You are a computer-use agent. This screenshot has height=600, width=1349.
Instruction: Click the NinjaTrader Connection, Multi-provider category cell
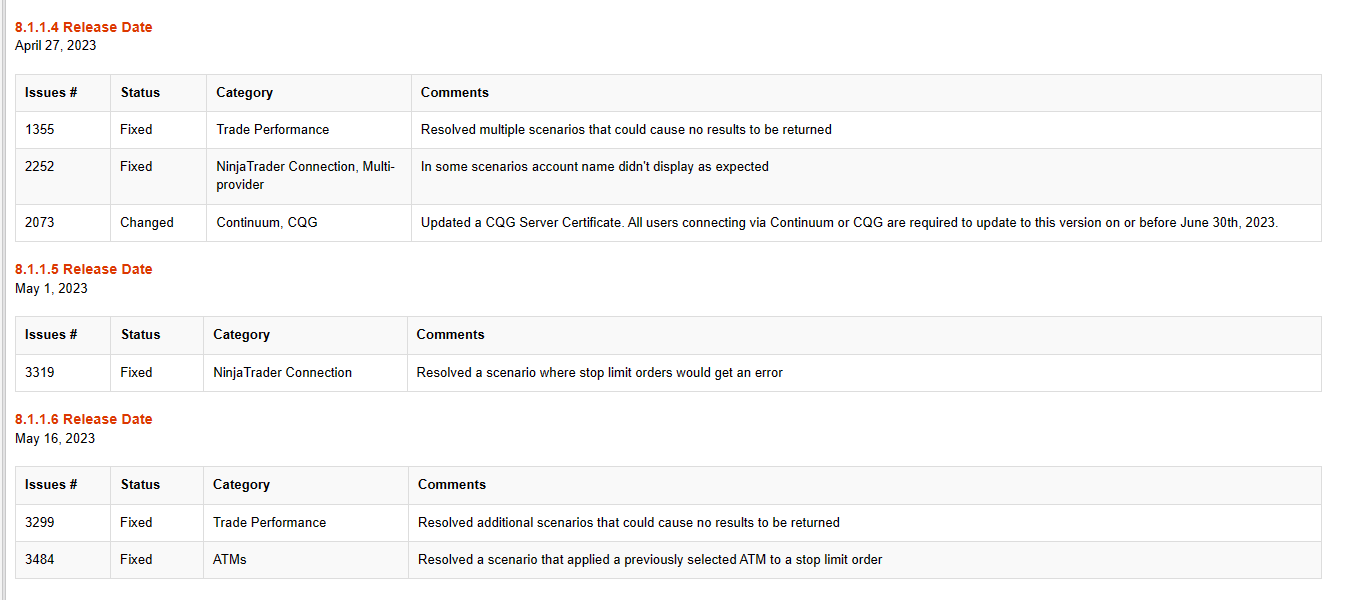click(309, 176)
